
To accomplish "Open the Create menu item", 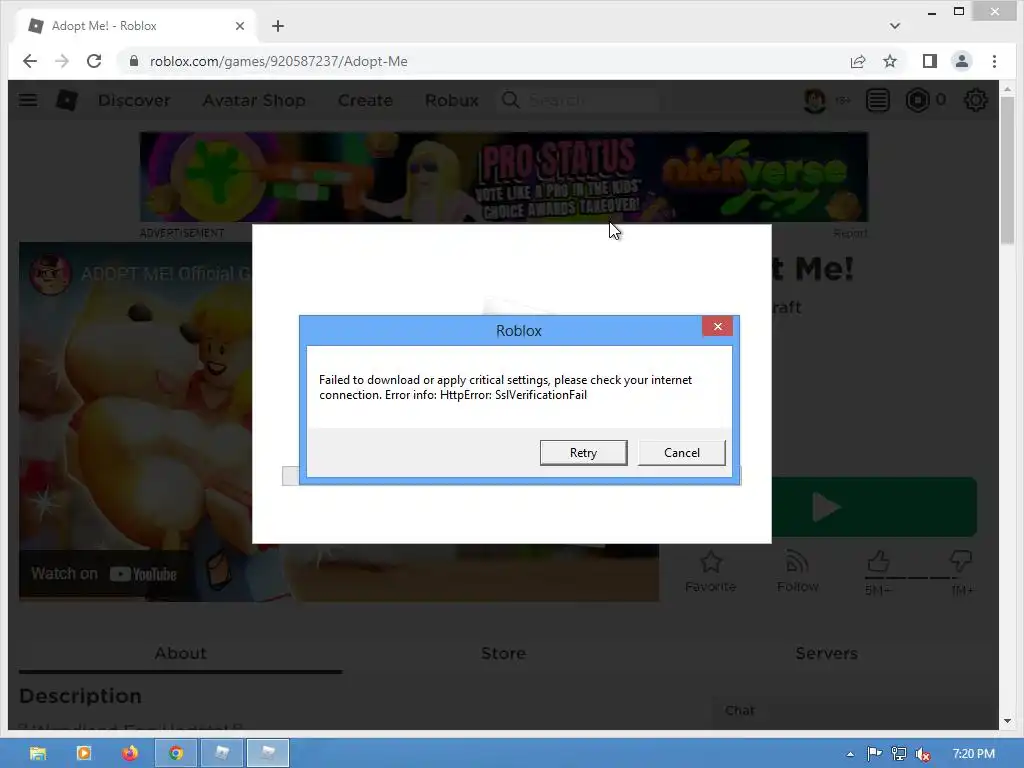I will (x=365, y=101).
